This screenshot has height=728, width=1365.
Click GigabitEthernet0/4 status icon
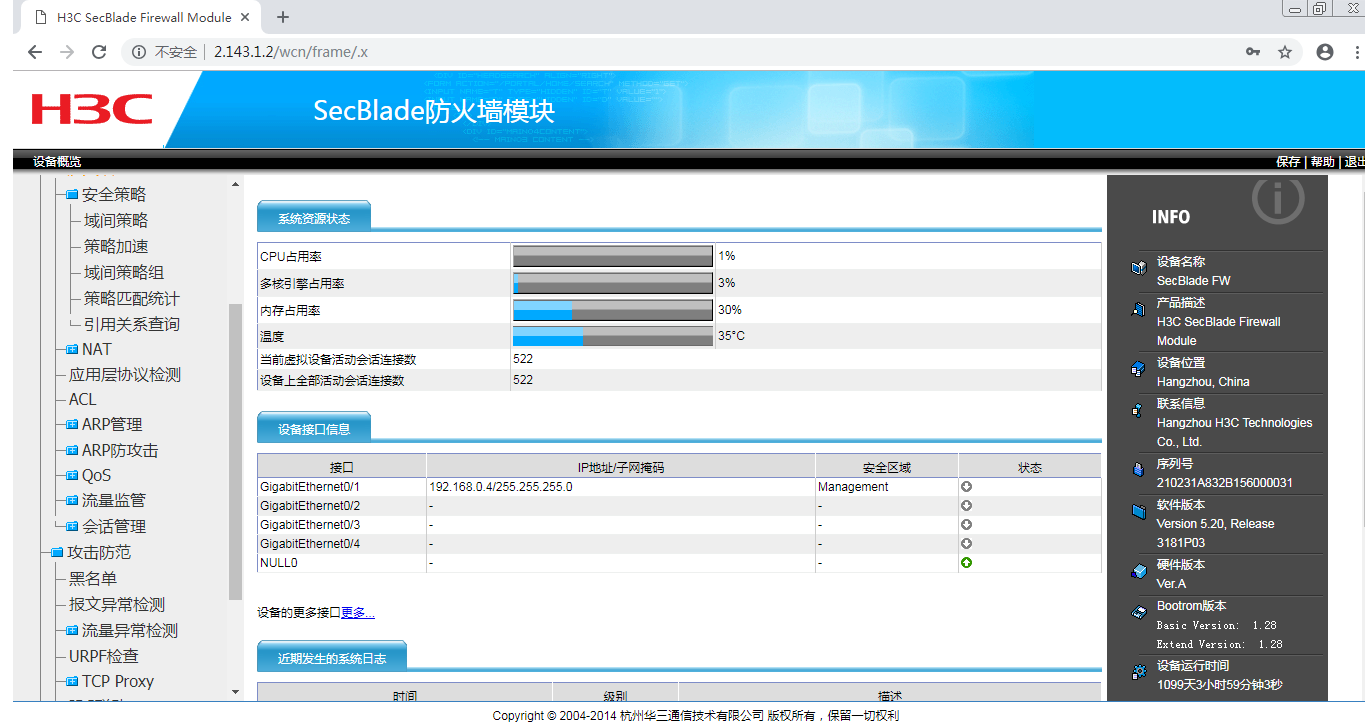point(967,544)
